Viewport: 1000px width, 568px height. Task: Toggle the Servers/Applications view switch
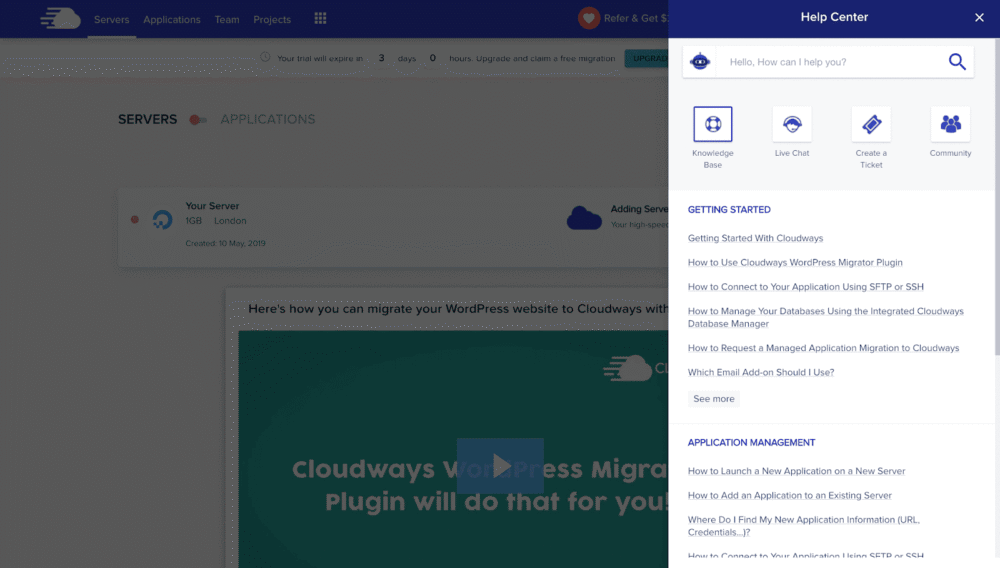click(x=198, y=120)
